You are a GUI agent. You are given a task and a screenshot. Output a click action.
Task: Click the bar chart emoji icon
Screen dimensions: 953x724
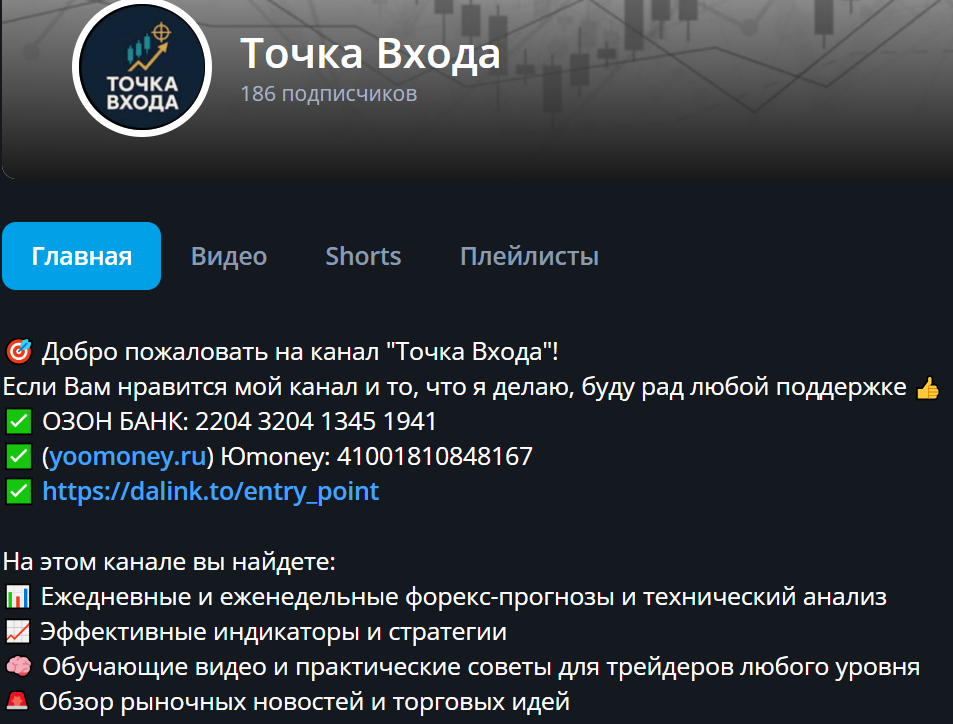point(18,597)
